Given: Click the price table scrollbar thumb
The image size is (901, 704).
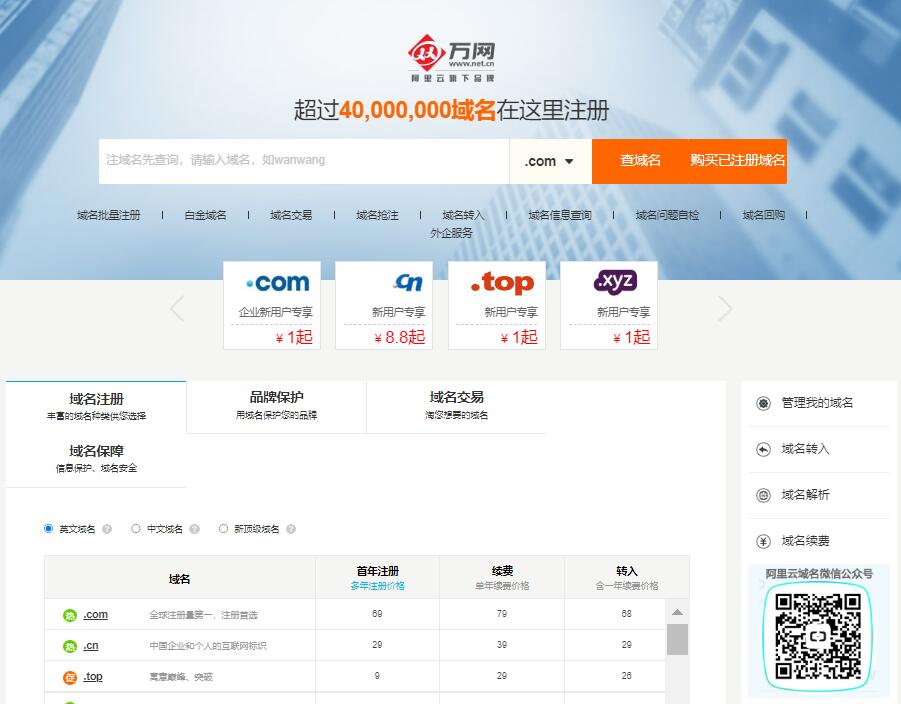Looking at the screenshot, I should 677,639.
